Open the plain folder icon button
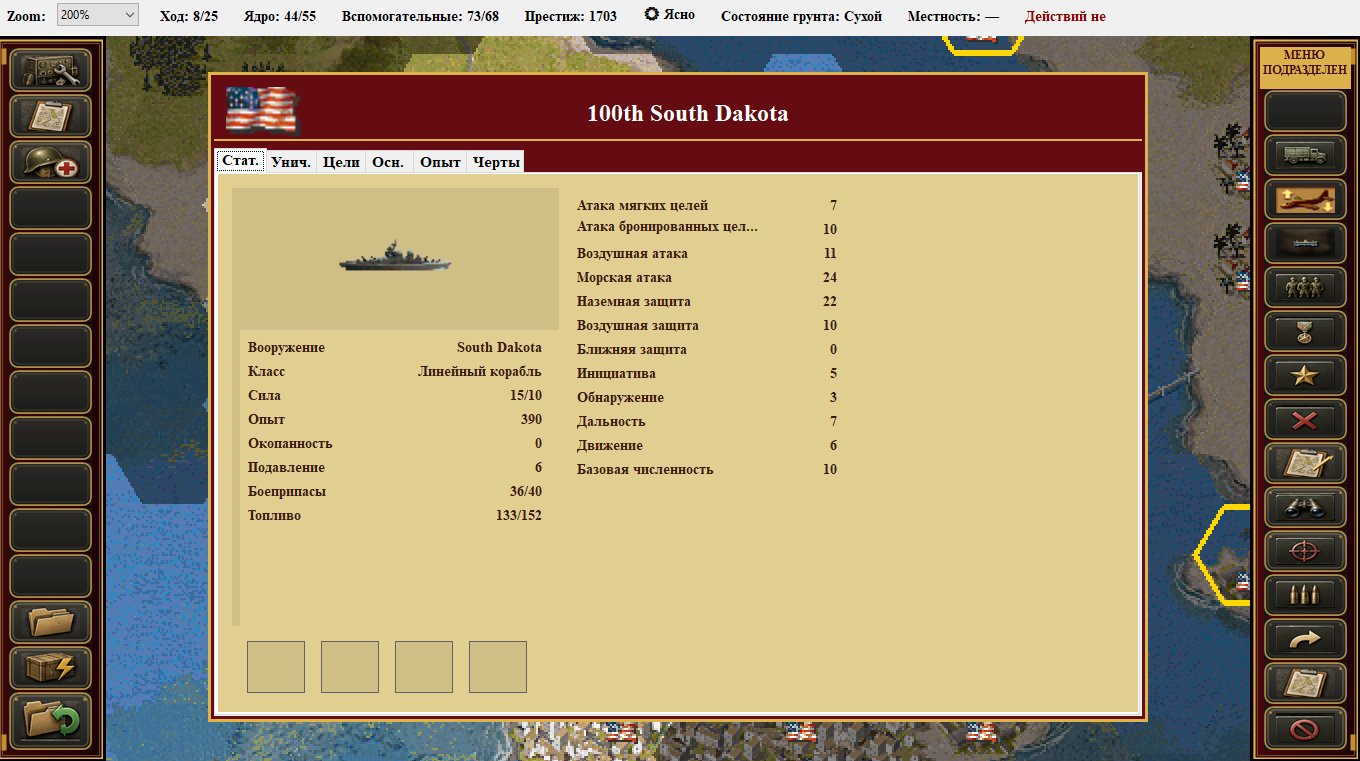This screenshot has width=1360, height=761. coord(51,622)
